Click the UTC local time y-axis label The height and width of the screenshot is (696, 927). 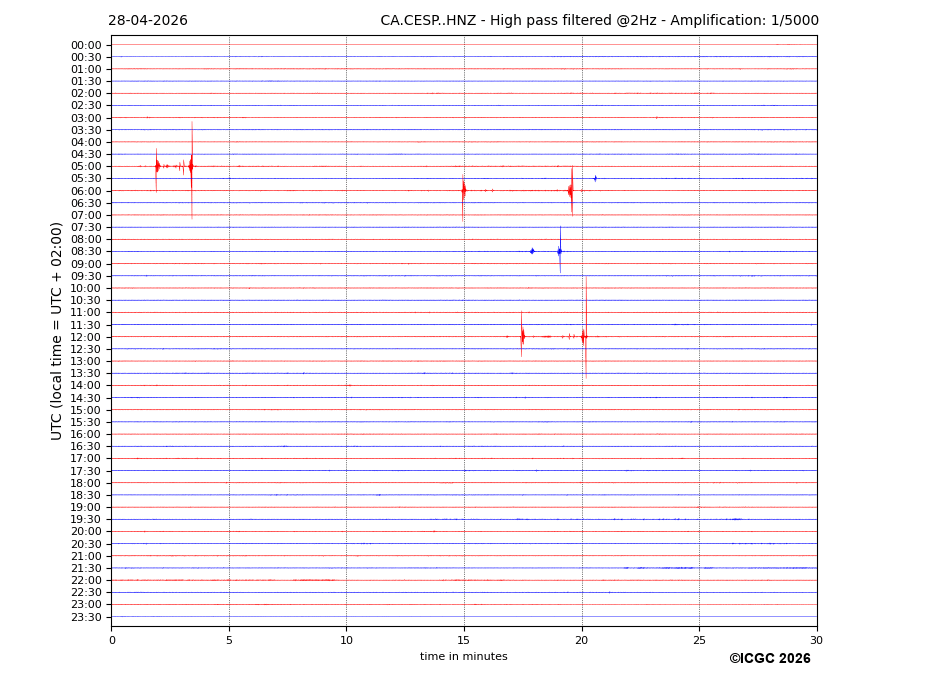(56, 331)
